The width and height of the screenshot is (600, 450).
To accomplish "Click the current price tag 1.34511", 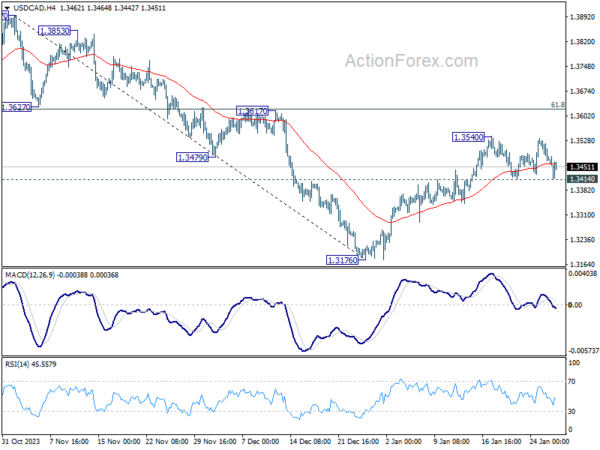I will coord(582,167).
